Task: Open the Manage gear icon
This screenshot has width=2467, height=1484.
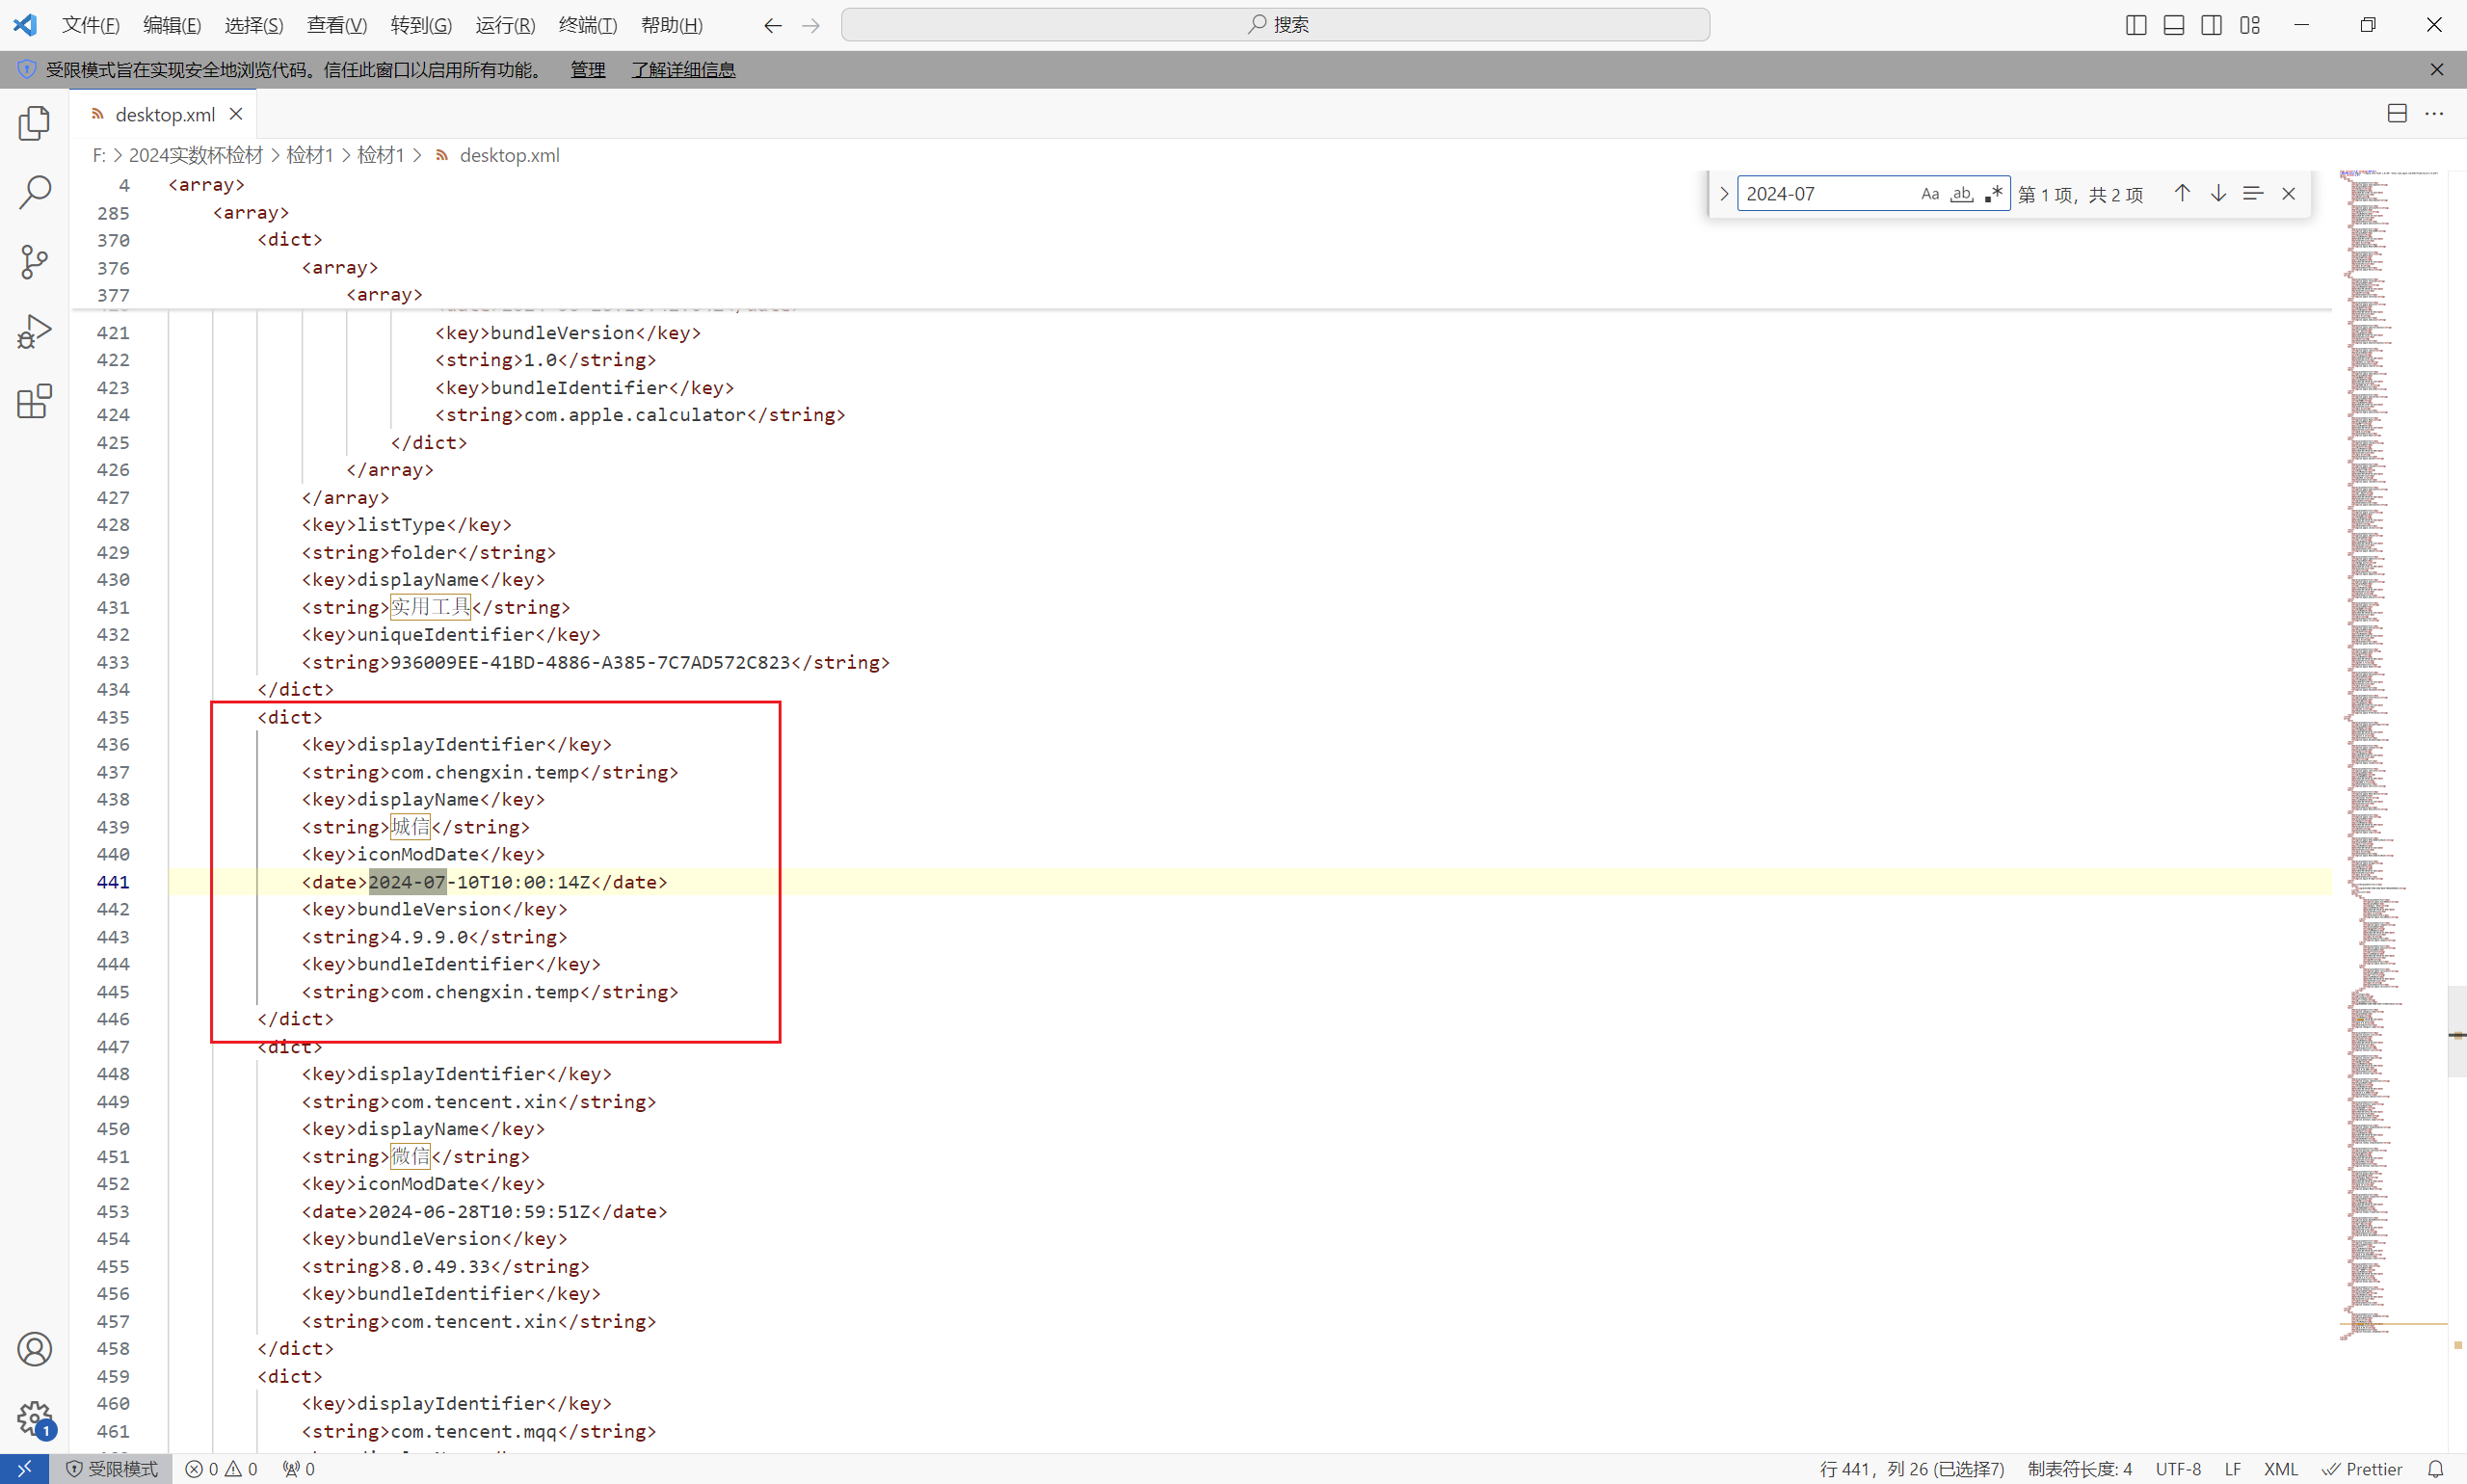Action: pos(34,1418)
